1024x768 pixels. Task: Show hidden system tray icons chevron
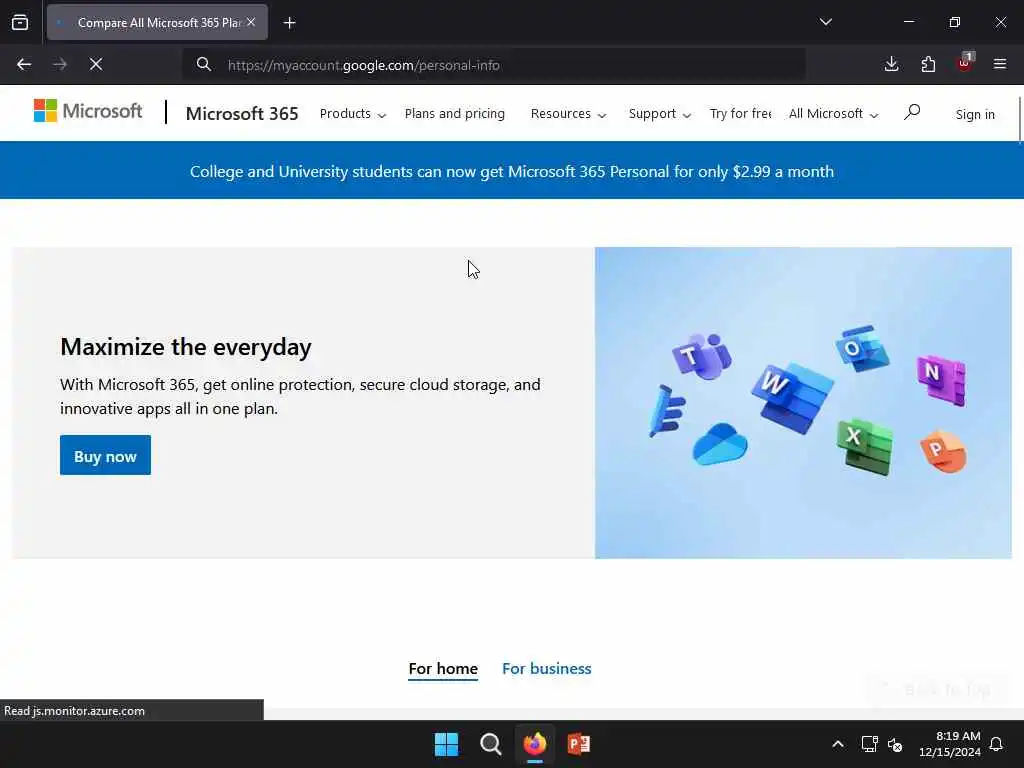coord(838,744)
